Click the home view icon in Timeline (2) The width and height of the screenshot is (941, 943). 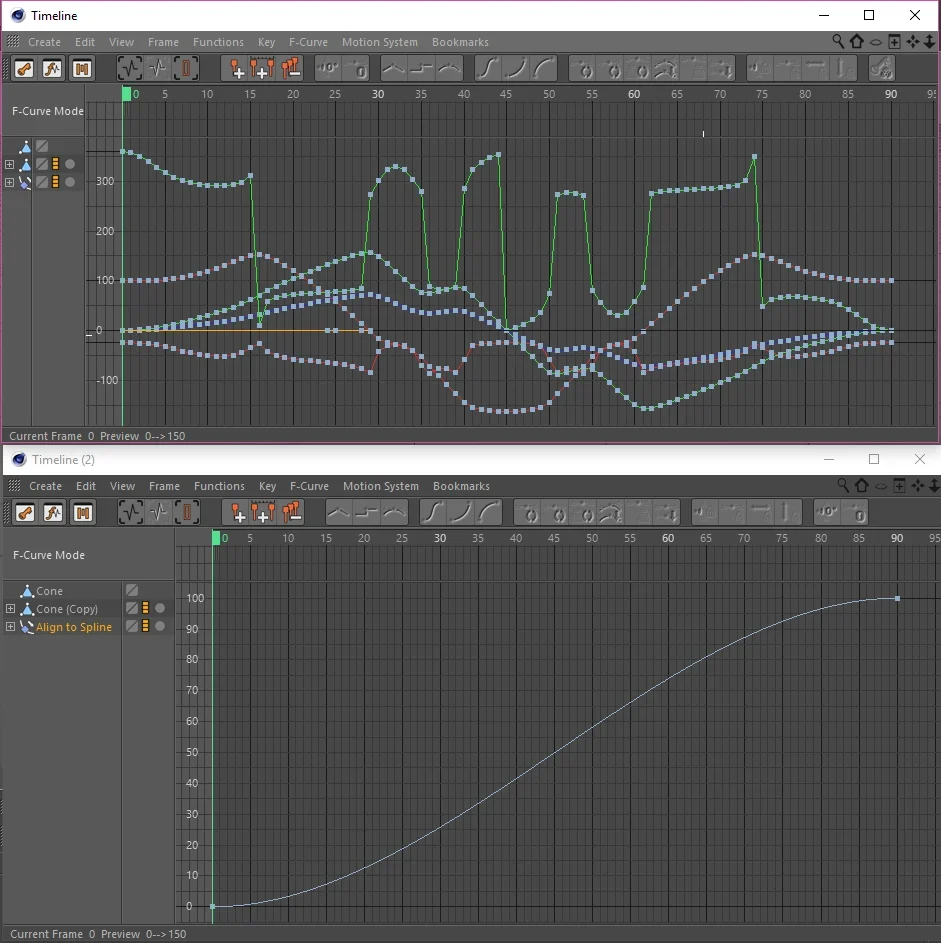(862, 485)
